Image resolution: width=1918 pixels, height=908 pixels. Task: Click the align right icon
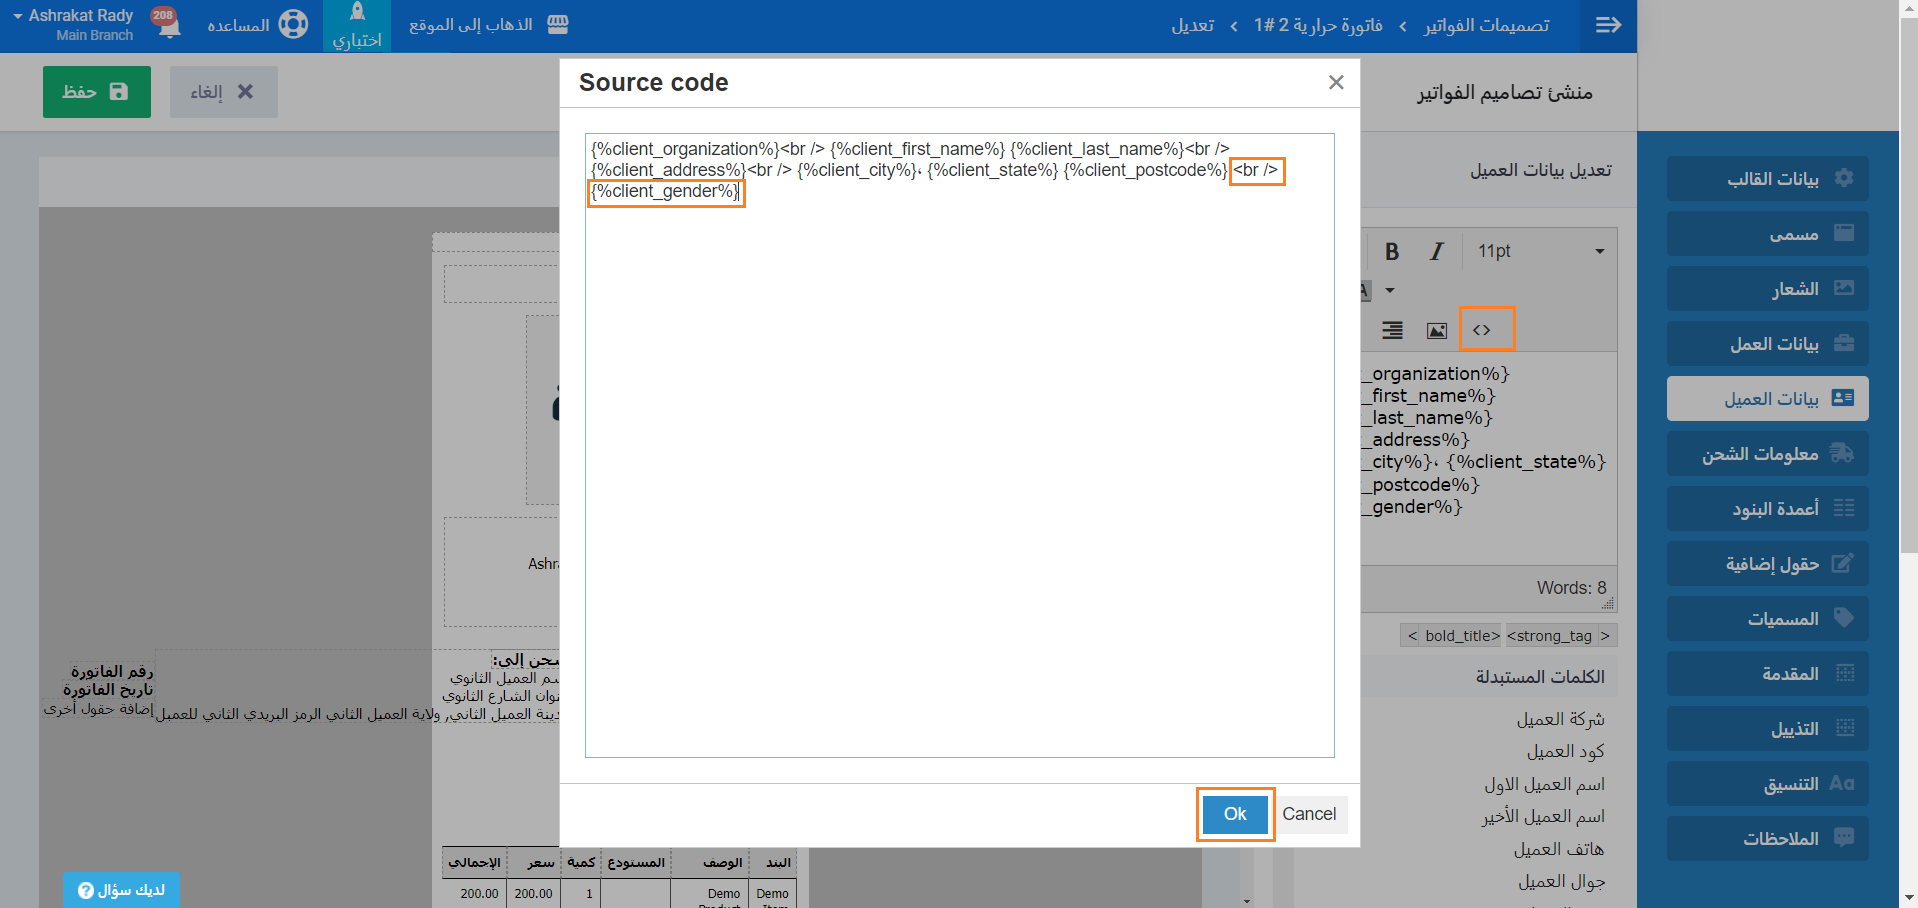(1392, 331)
